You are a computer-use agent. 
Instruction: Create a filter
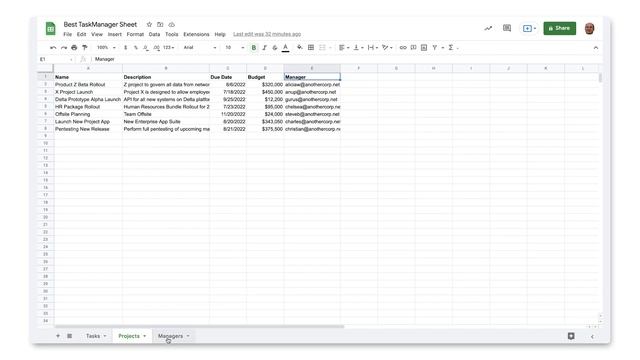tap(435, 48)
